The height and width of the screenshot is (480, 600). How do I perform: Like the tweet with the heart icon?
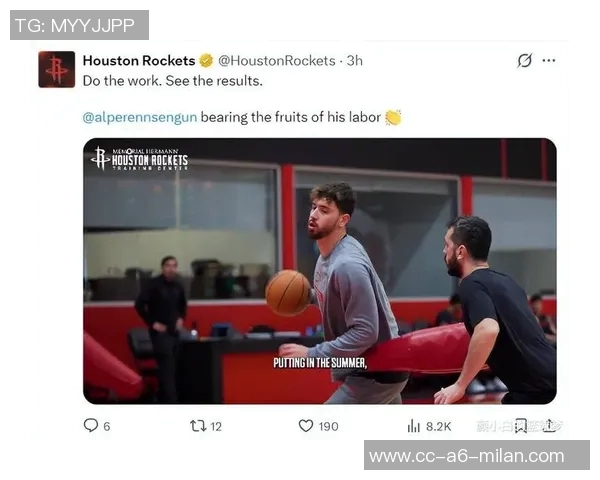tap(306, 426)
